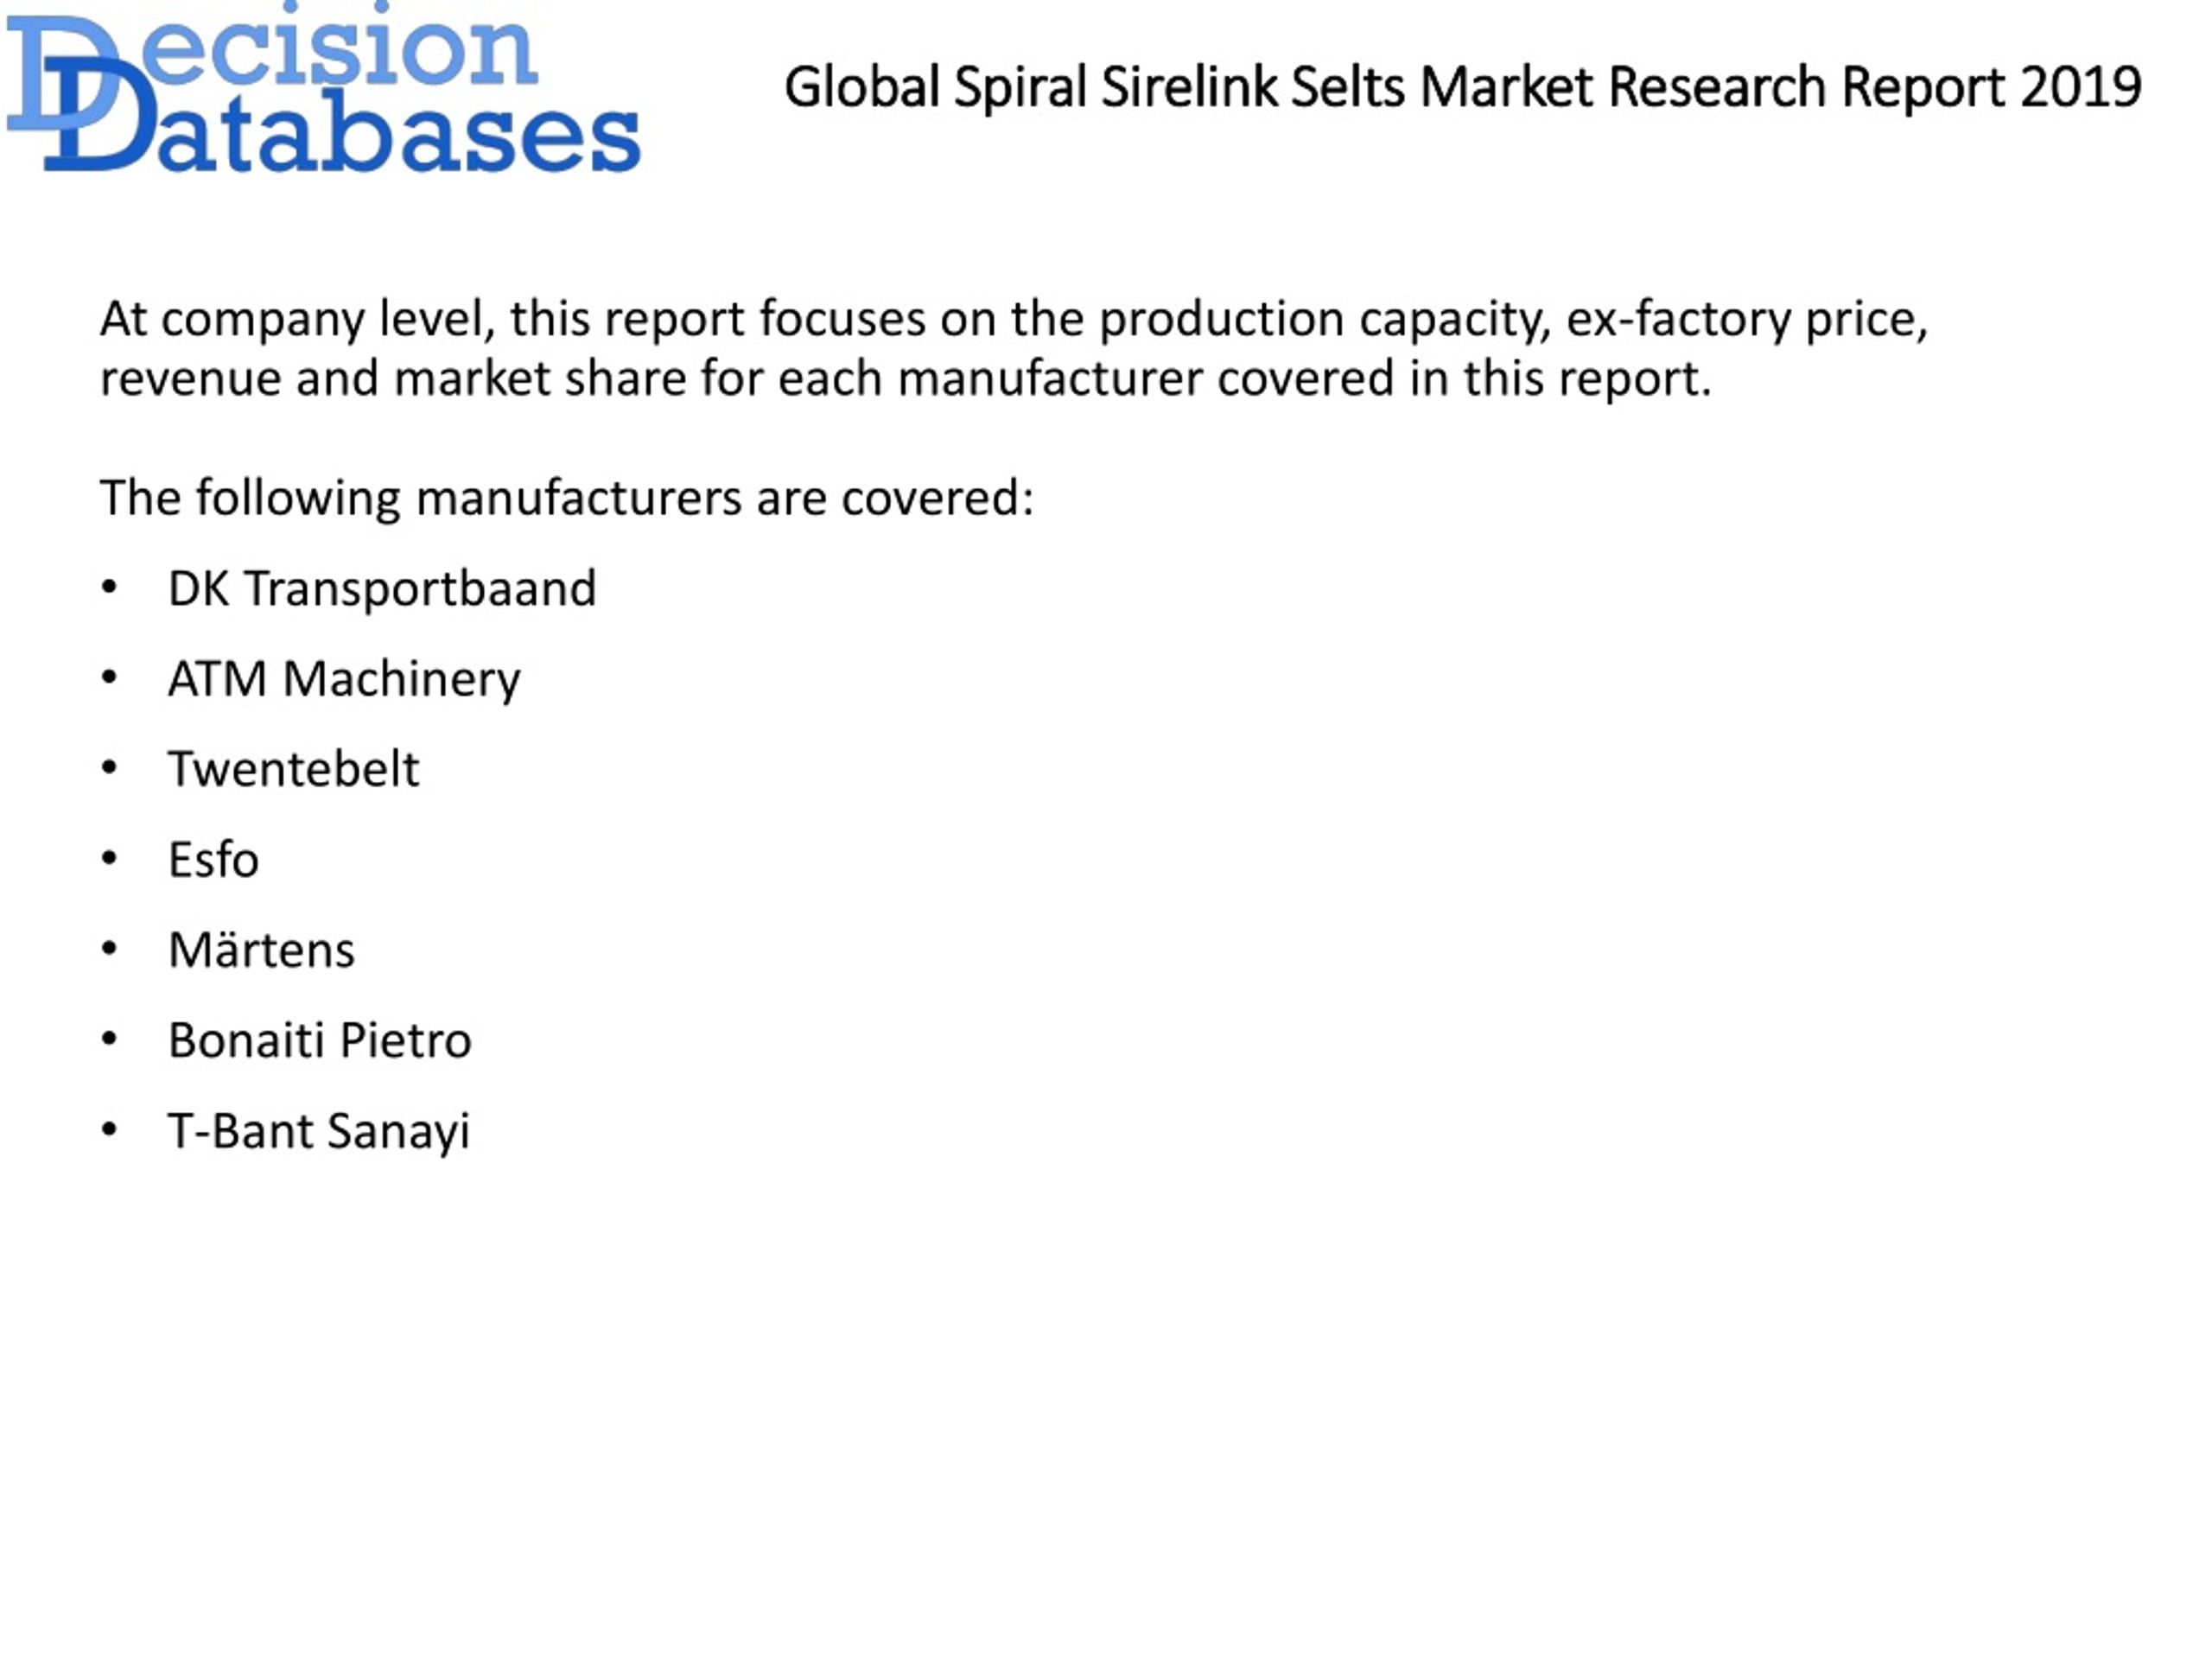Click the Decision Databases logo

(323, 88)
